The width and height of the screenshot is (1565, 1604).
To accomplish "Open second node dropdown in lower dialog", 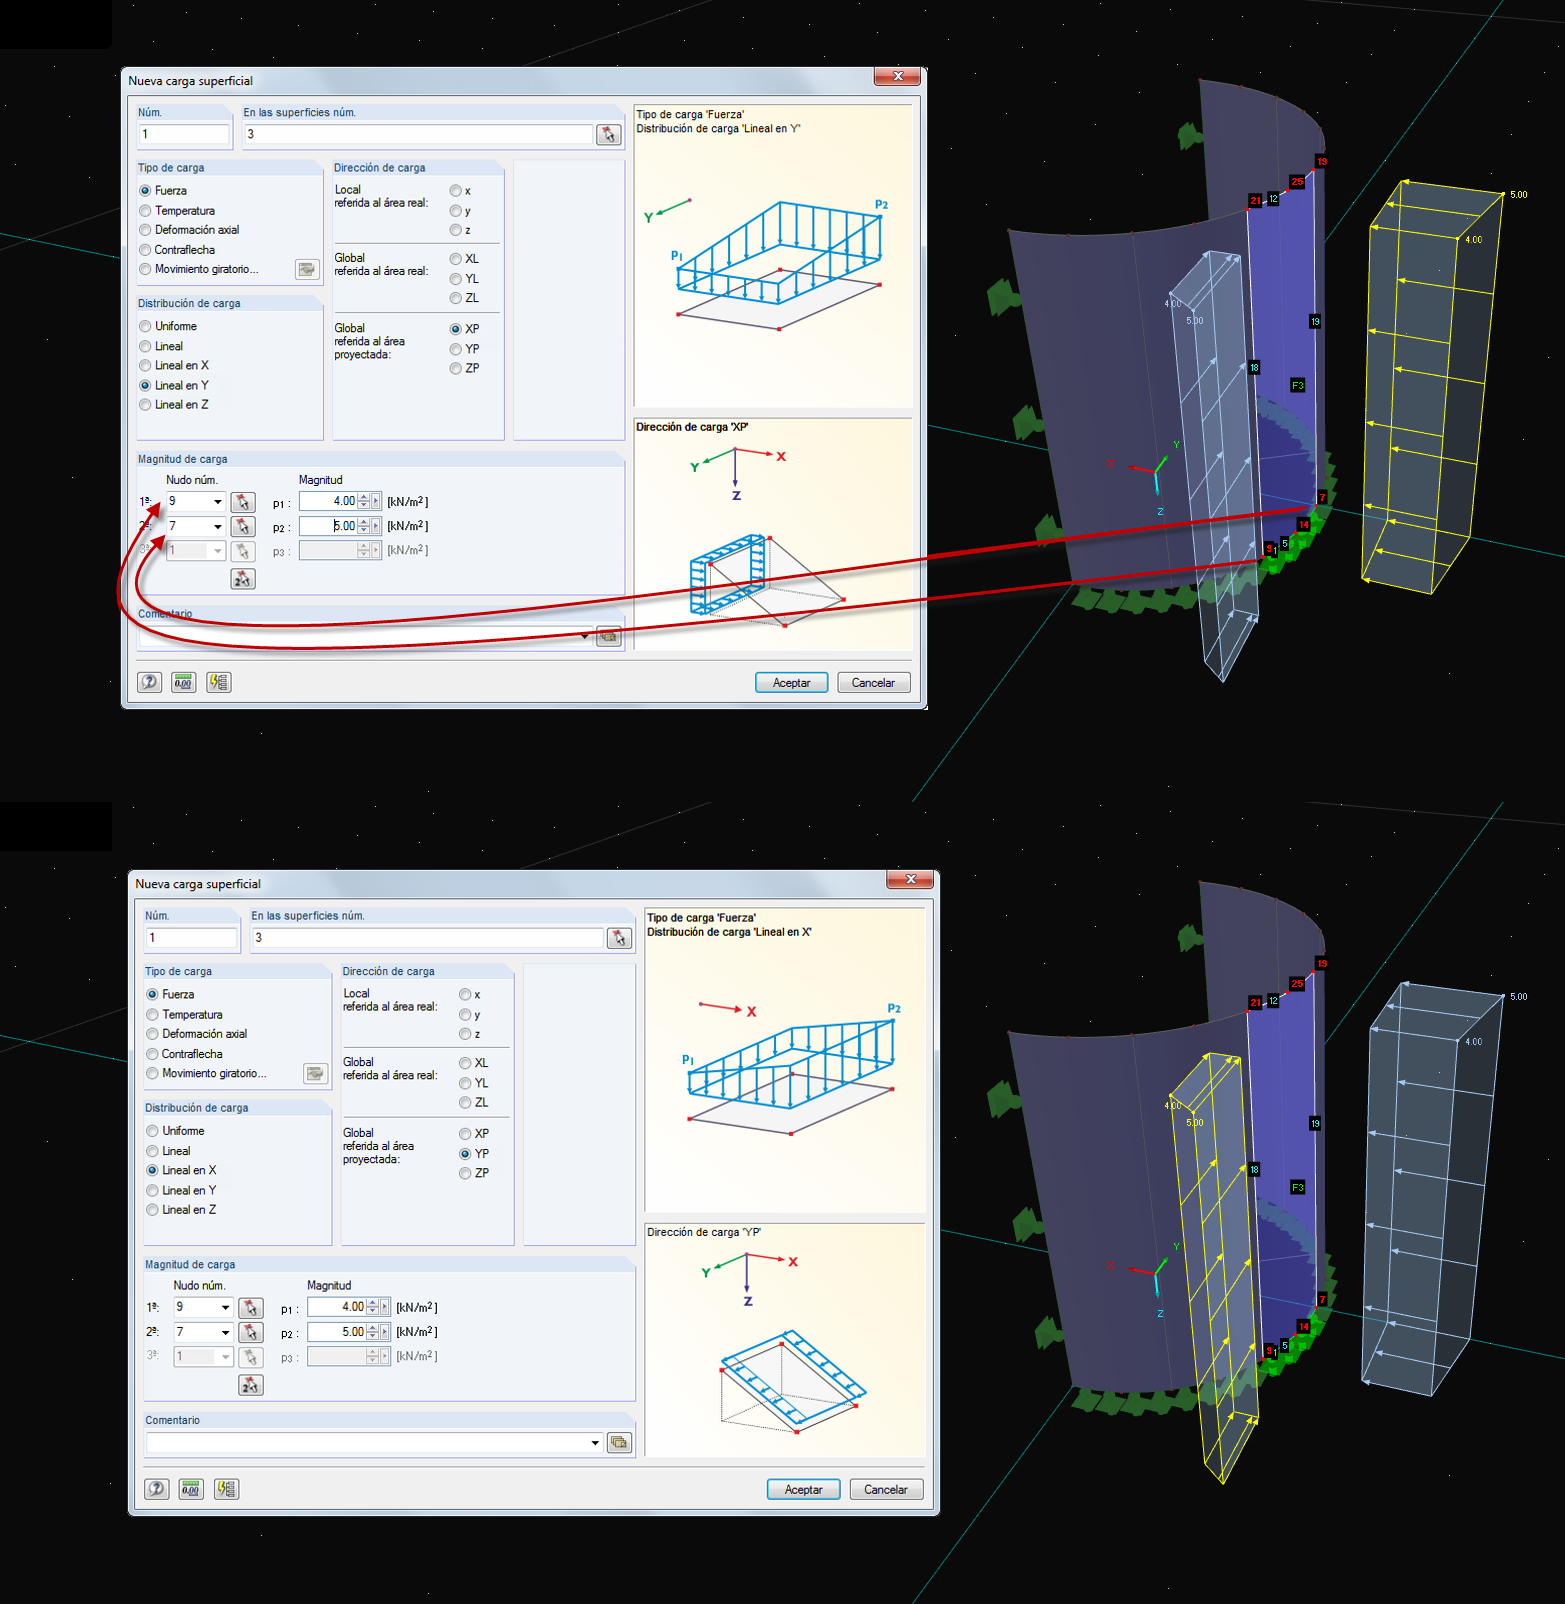I will click(225, 1332).
